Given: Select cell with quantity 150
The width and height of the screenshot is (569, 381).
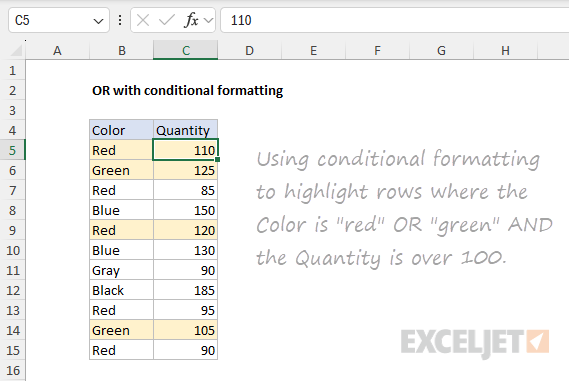Looking at the screenshot, I should 185,210.
